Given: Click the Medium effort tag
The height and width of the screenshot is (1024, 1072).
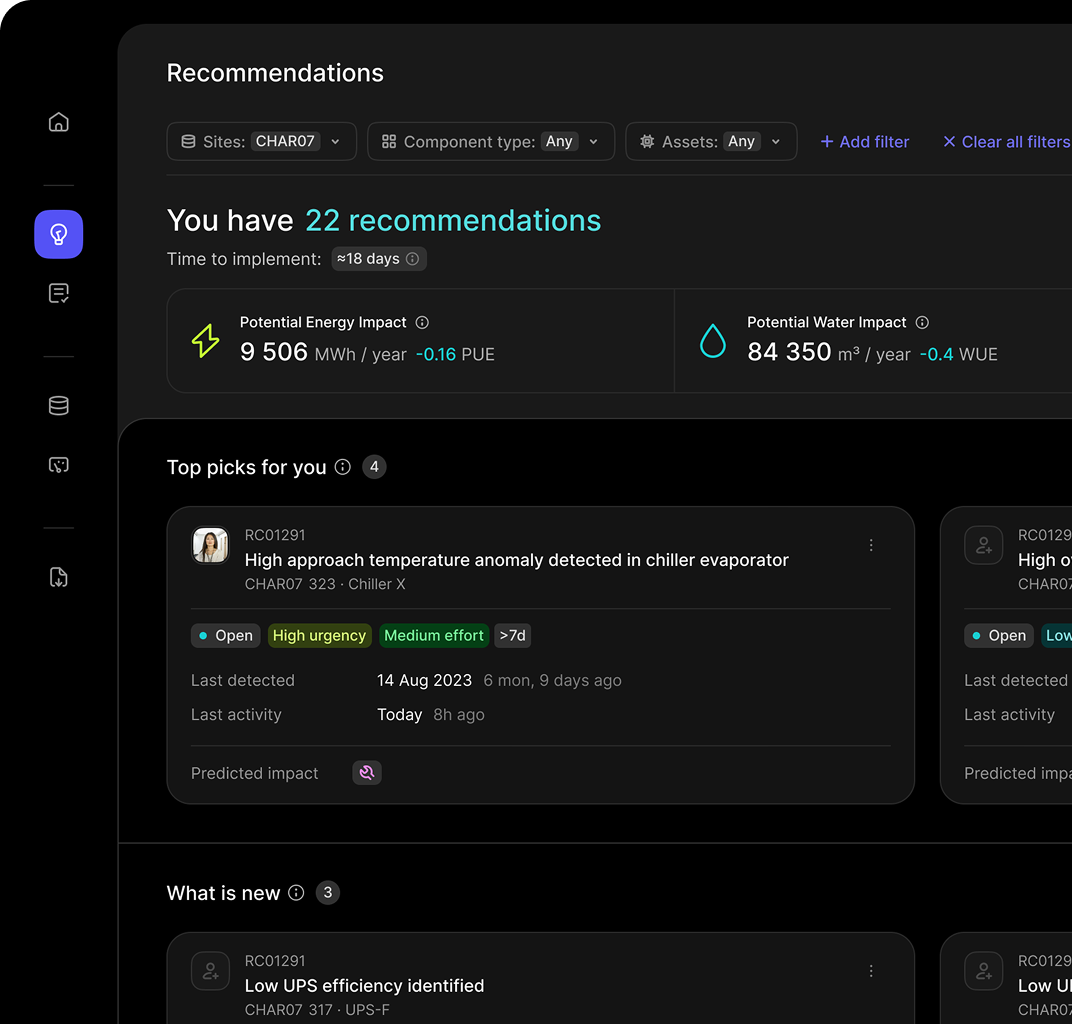Looking at the screenshot, I should 433,635.
